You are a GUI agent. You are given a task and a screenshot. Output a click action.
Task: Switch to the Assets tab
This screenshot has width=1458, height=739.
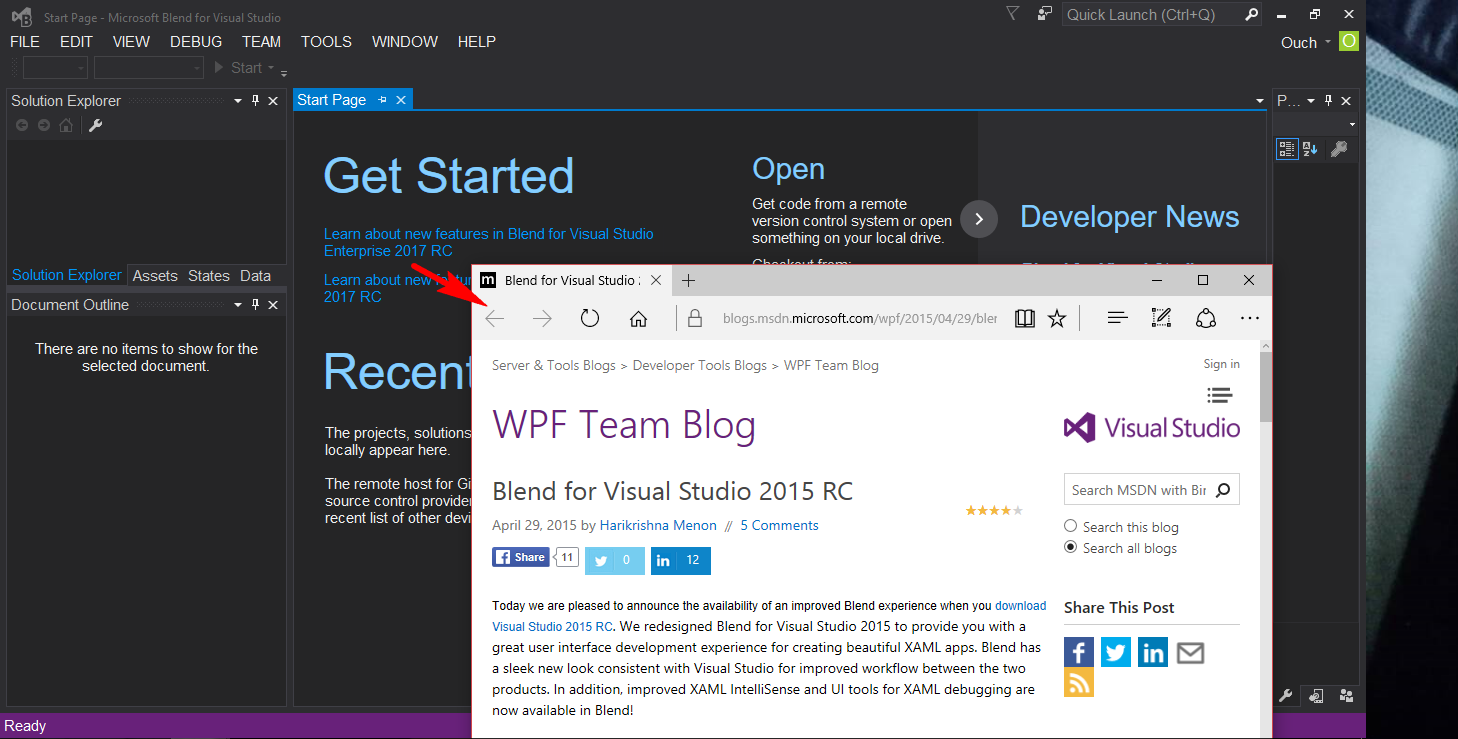(x=155, y=276)
